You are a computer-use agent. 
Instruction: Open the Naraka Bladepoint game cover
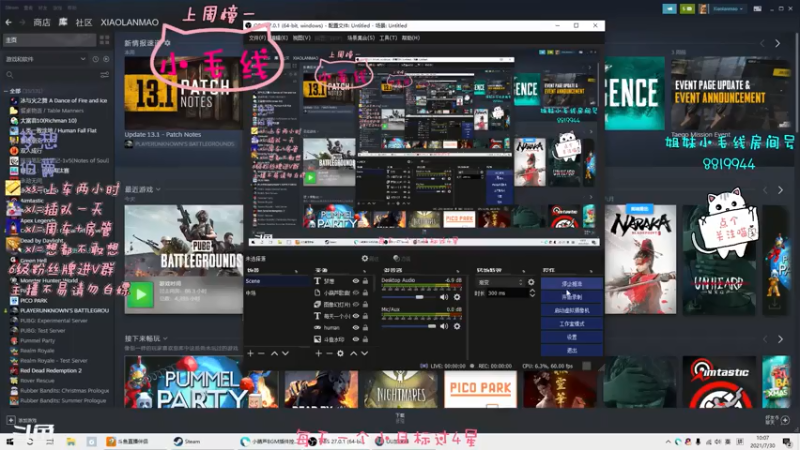point(640,260)
